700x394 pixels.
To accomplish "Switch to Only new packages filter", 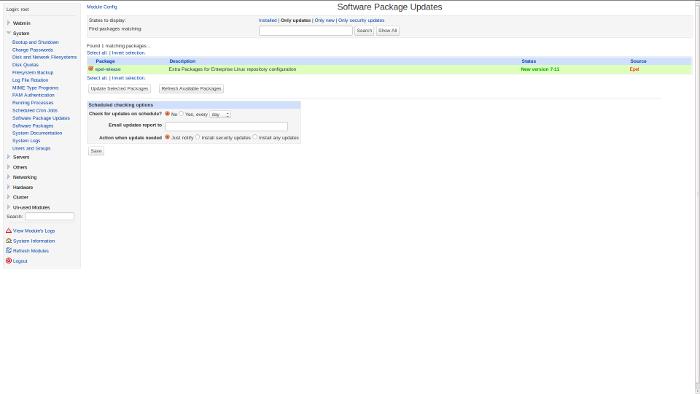I will coord(325,20).
